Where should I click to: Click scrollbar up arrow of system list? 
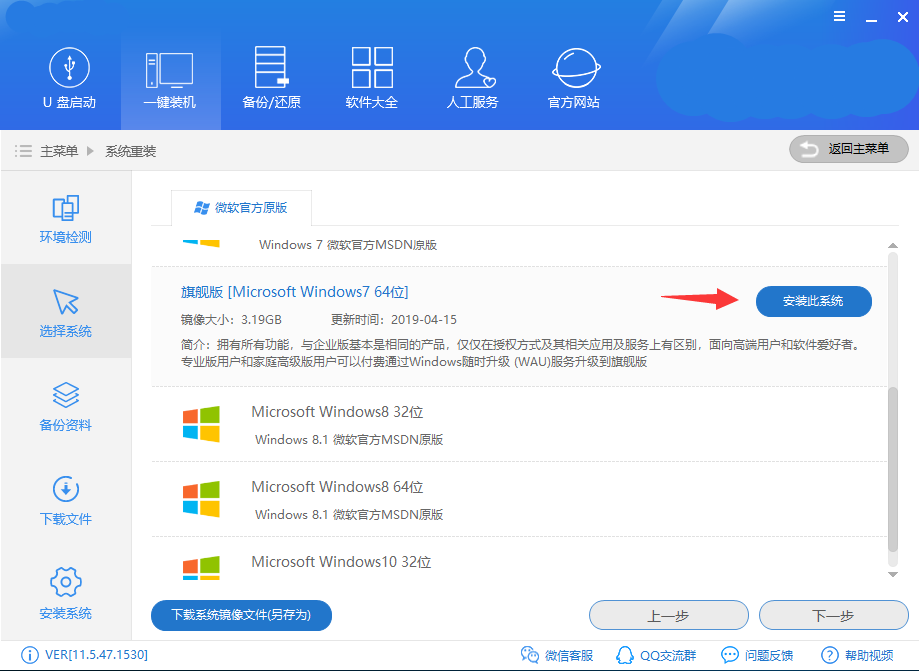coord(893,246)
